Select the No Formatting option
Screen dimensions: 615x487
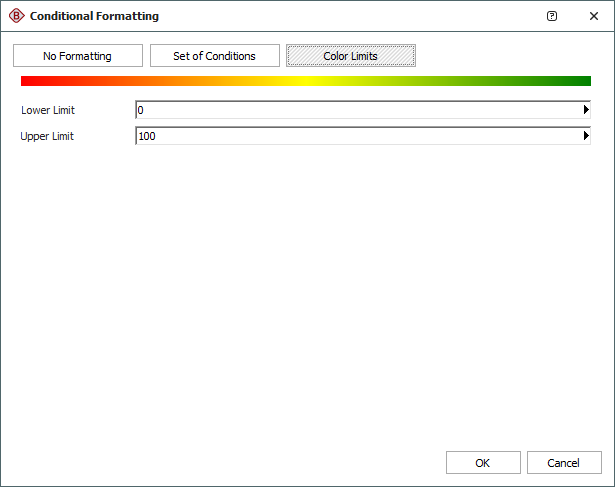(x=77, y=56)
